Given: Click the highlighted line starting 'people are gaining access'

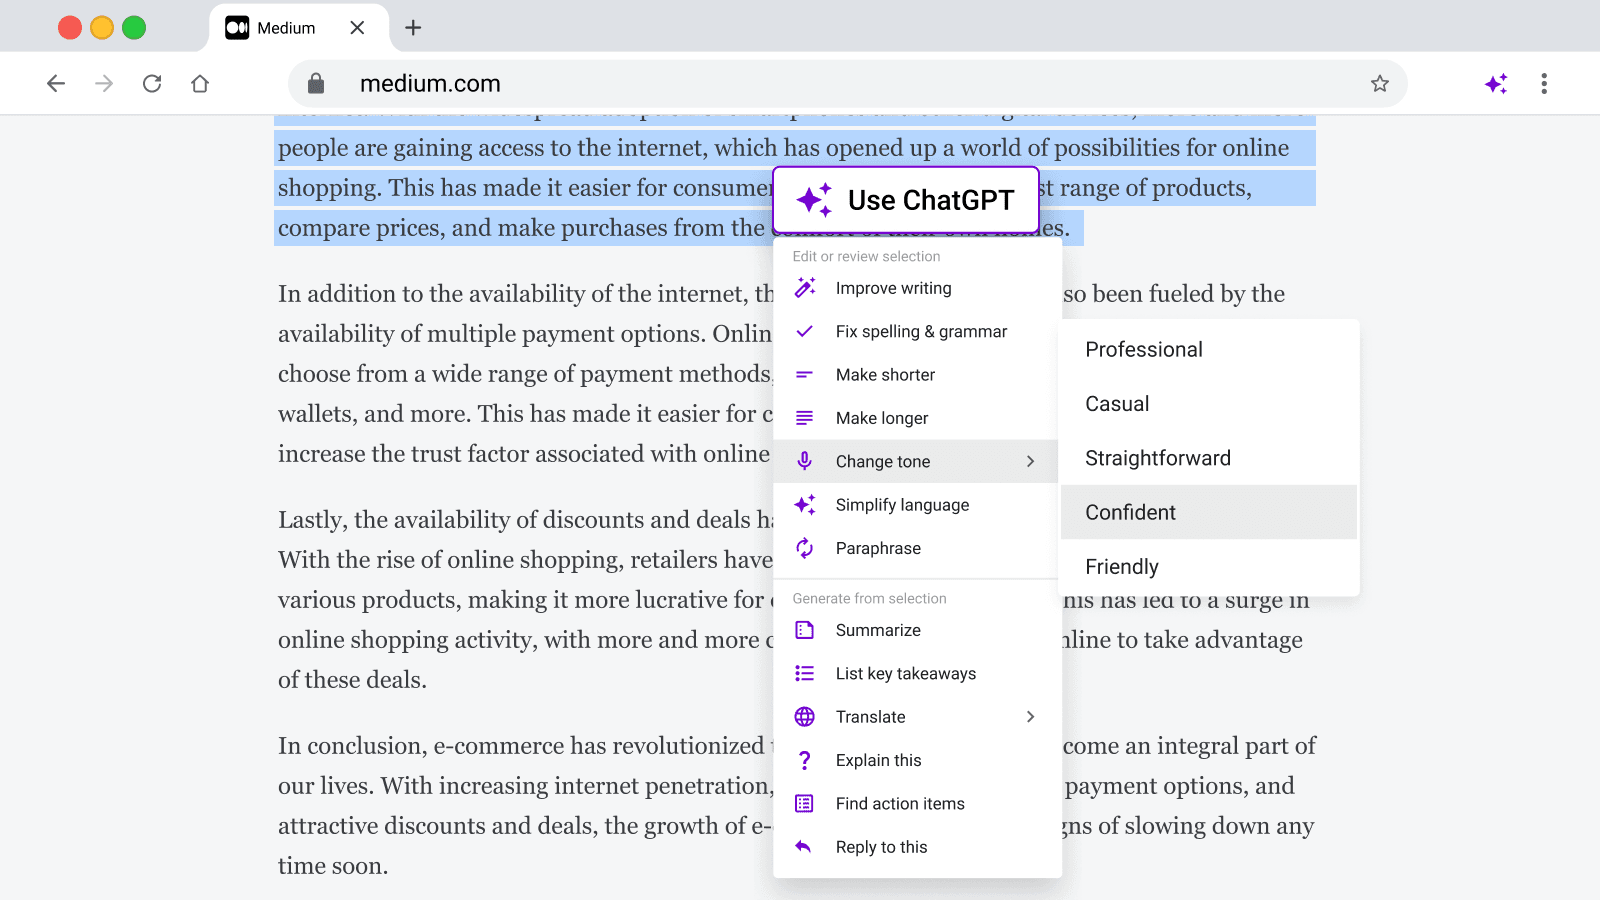Looking at the screenshot, I should point(783,148).
